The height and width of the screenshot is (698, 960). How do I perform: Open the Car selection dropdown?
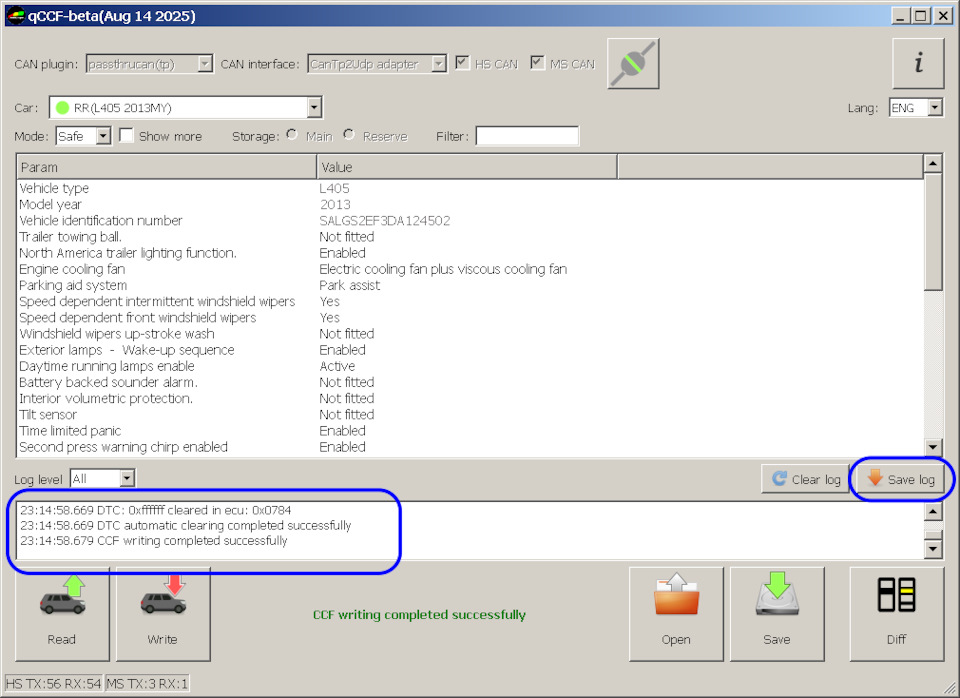186,108
